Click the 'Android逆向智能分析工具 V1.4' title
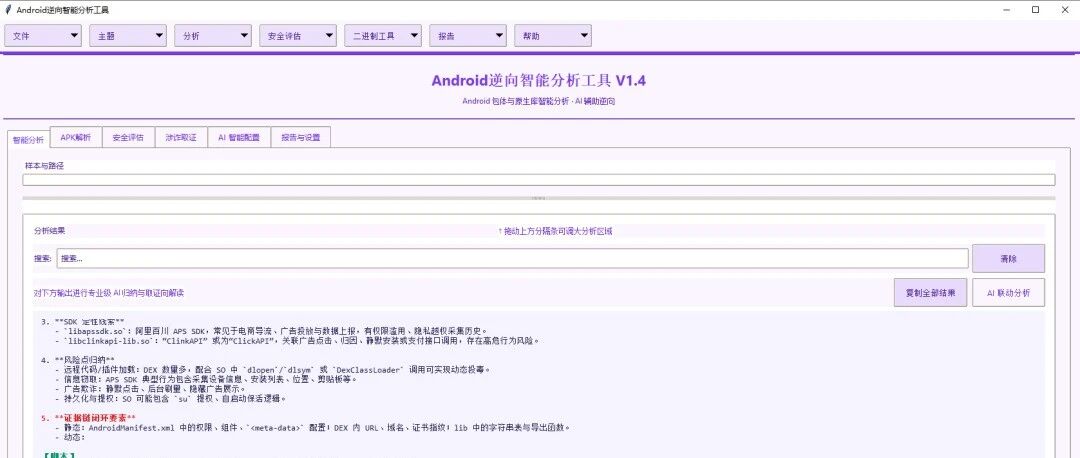This screenshot has height=458, width=1080. [x=539, y=81]
